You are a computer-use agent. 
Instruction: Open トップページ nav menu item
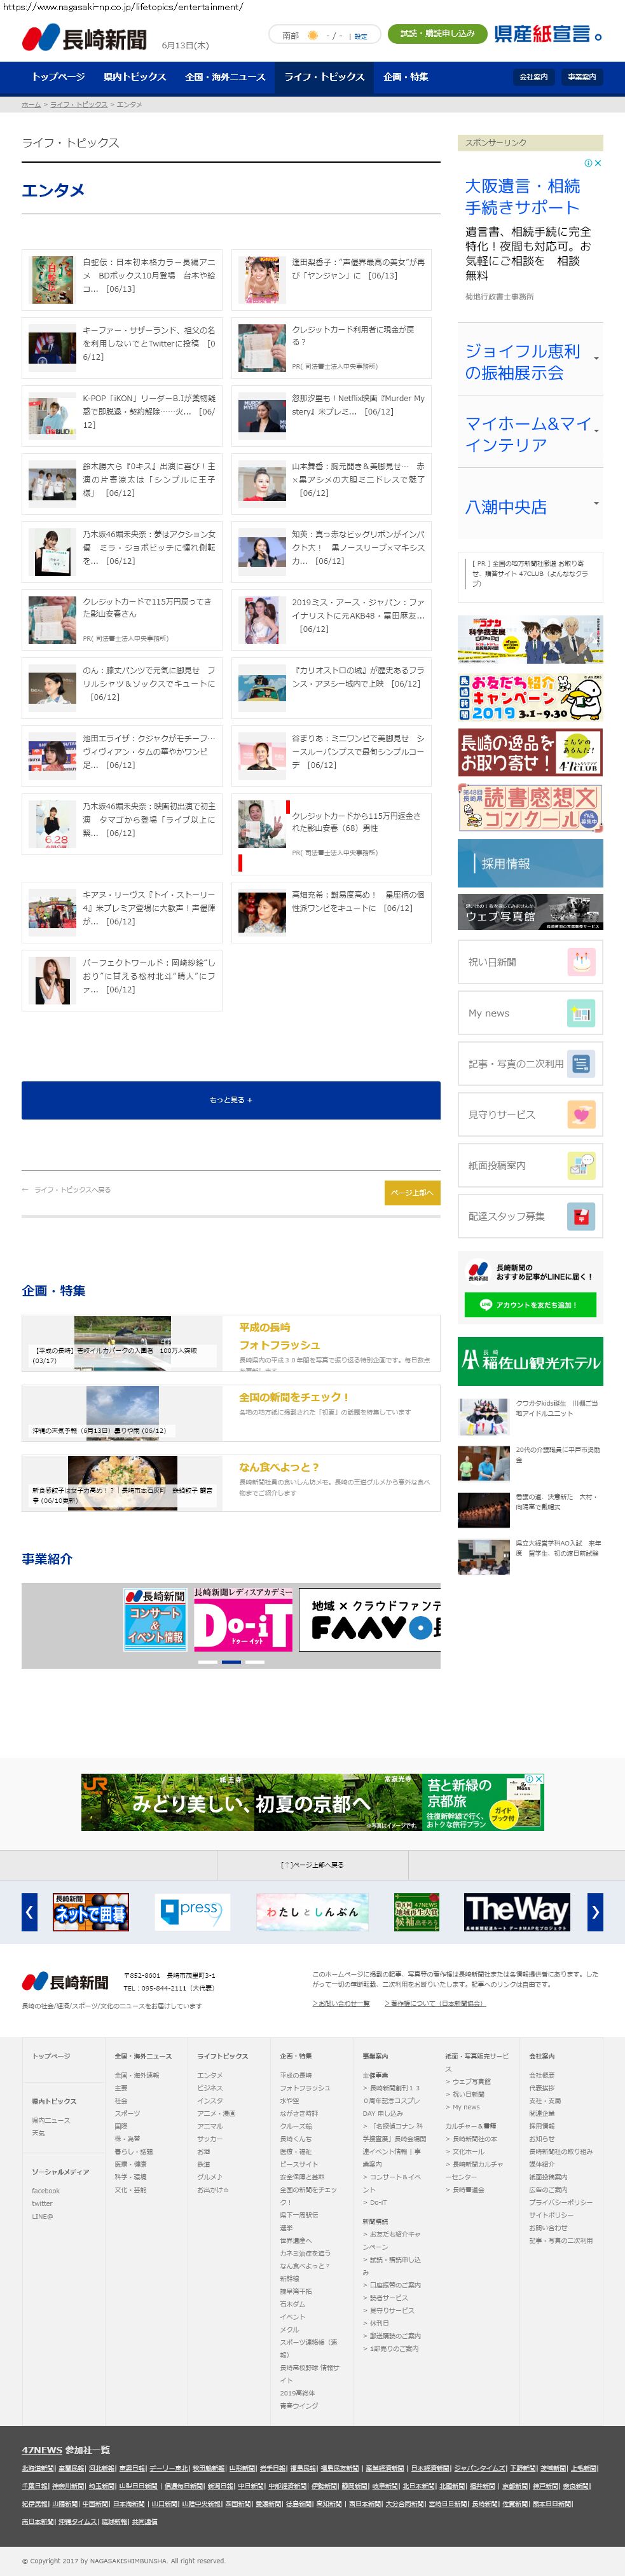pos(58,77)
